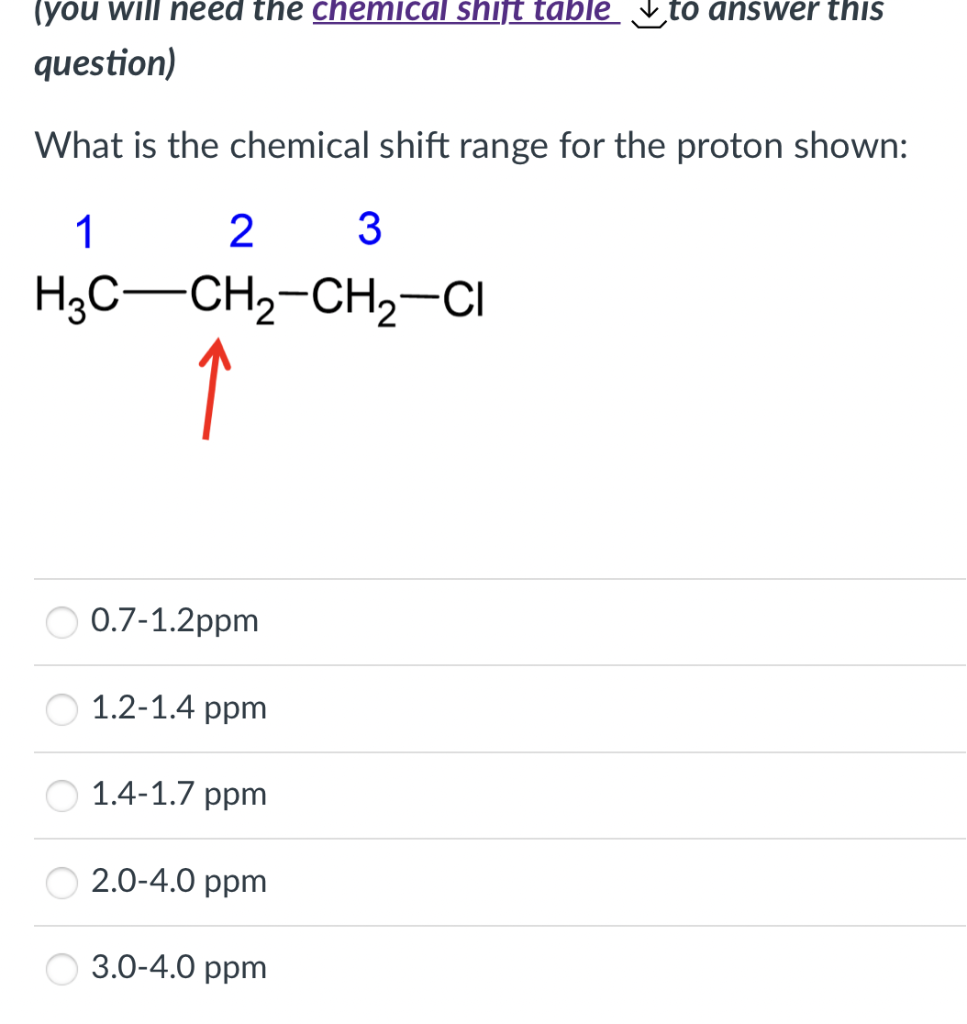Click the question text about chemical shift range
The height and width of the screenshot is (1024, 967).
(470, 146)
